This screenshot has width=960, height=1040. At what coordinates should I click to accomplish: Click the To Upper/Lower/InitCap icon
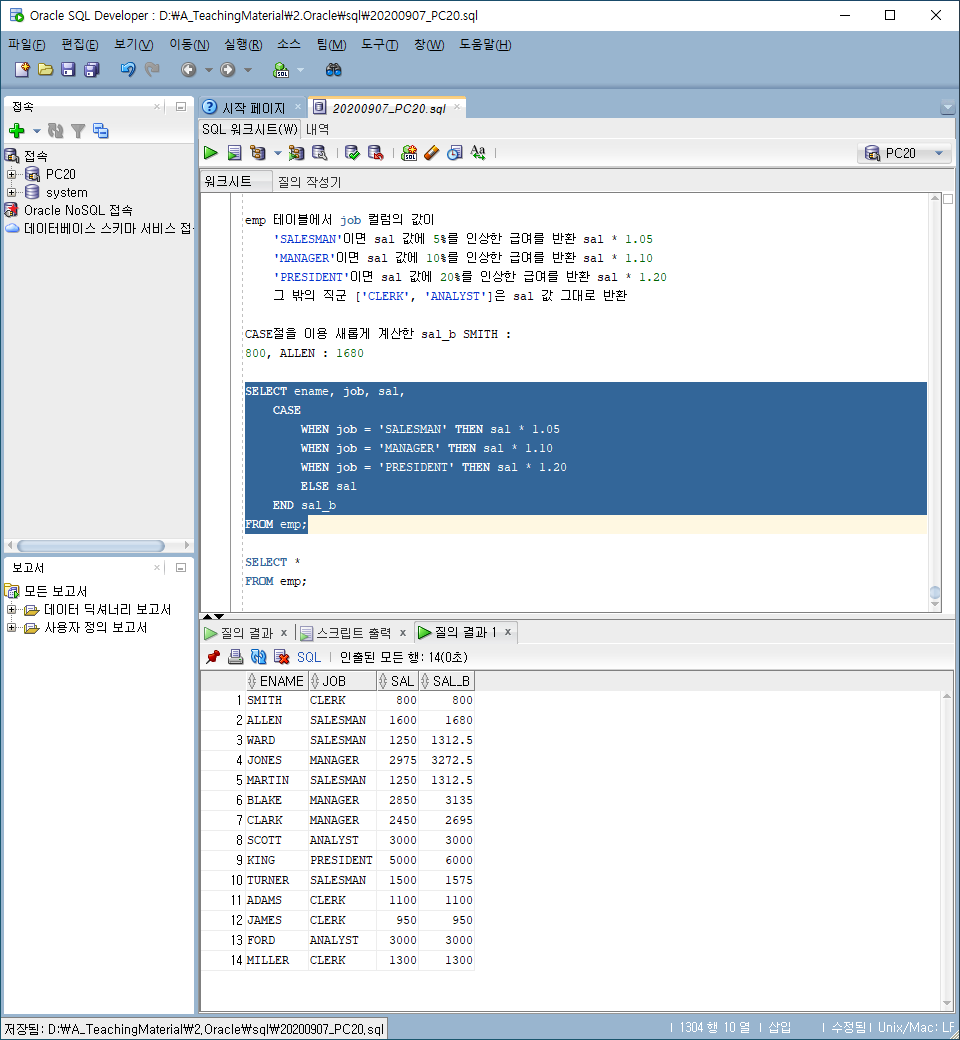tap(478, 153)
